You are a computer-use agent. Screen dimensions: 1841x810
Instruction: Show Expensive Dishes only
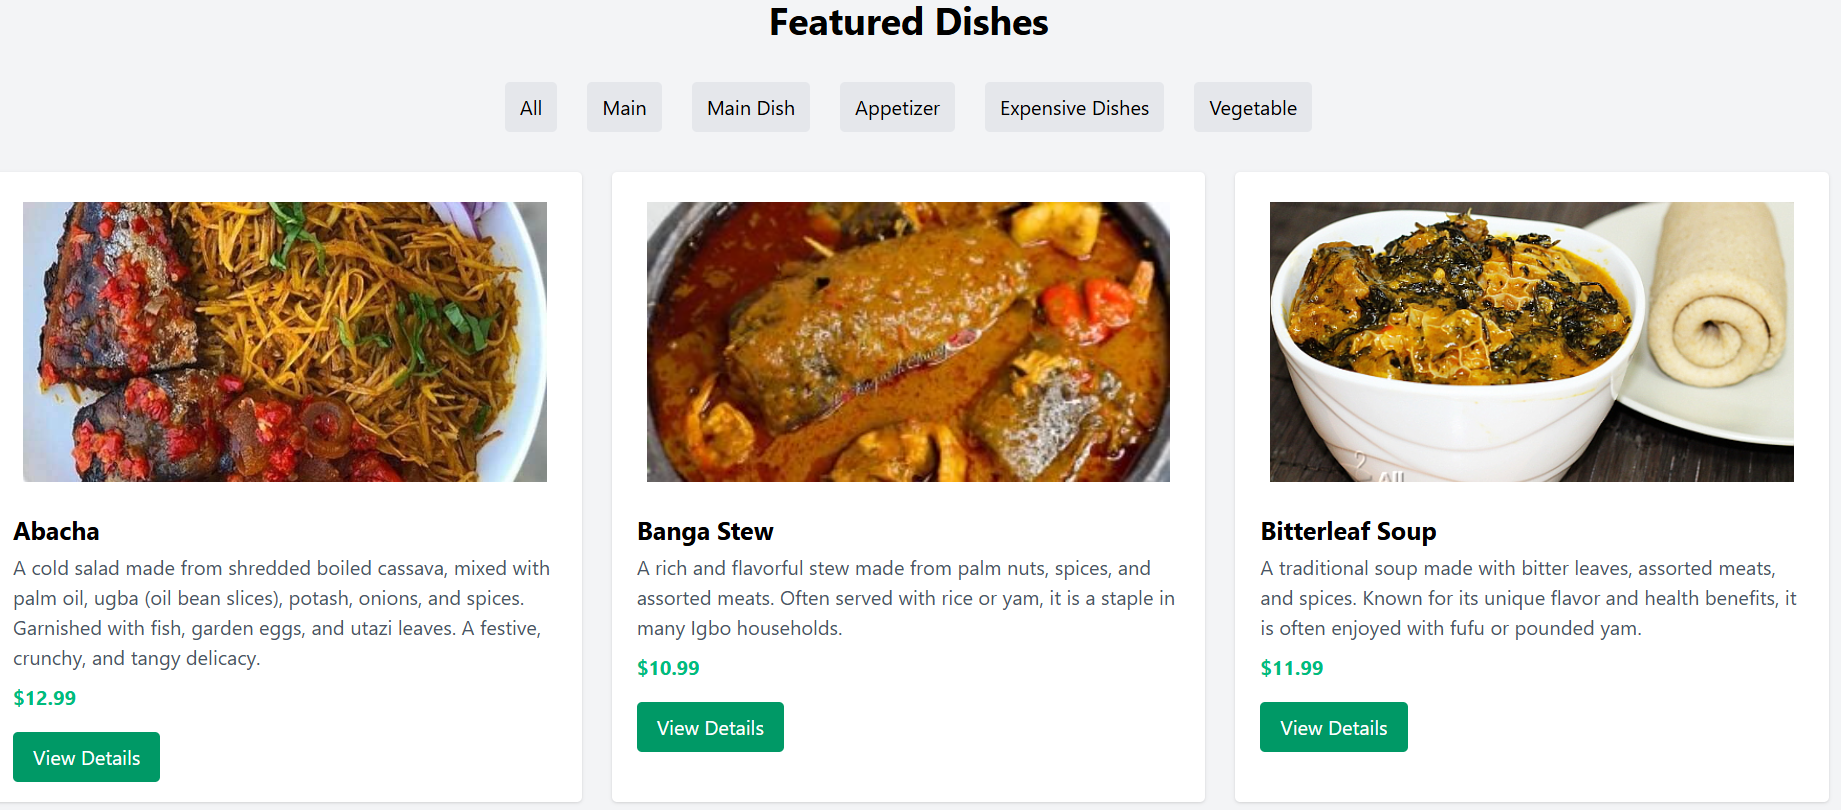[x=1073, y=107]
